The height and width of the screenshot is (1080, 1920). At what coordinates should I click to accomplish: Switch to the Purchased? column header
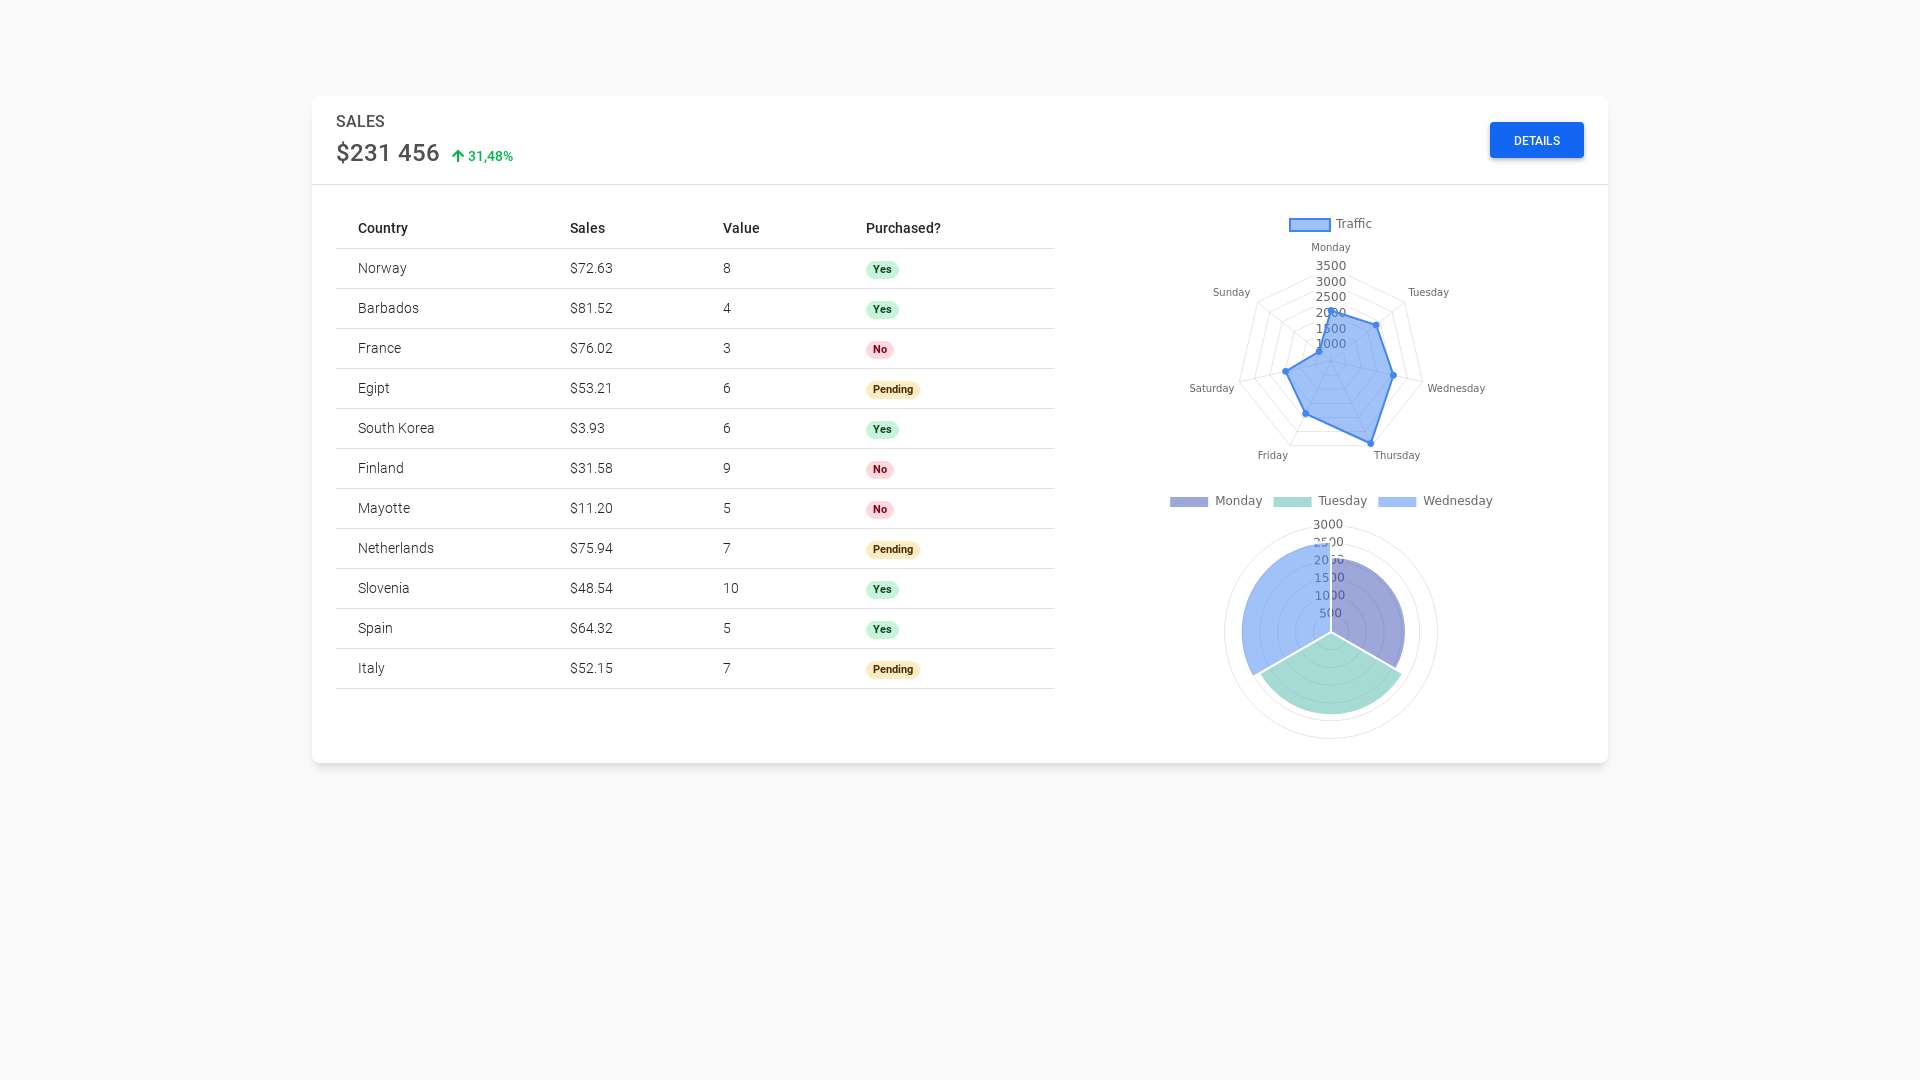pyautogui.click(x=902, y=228)
